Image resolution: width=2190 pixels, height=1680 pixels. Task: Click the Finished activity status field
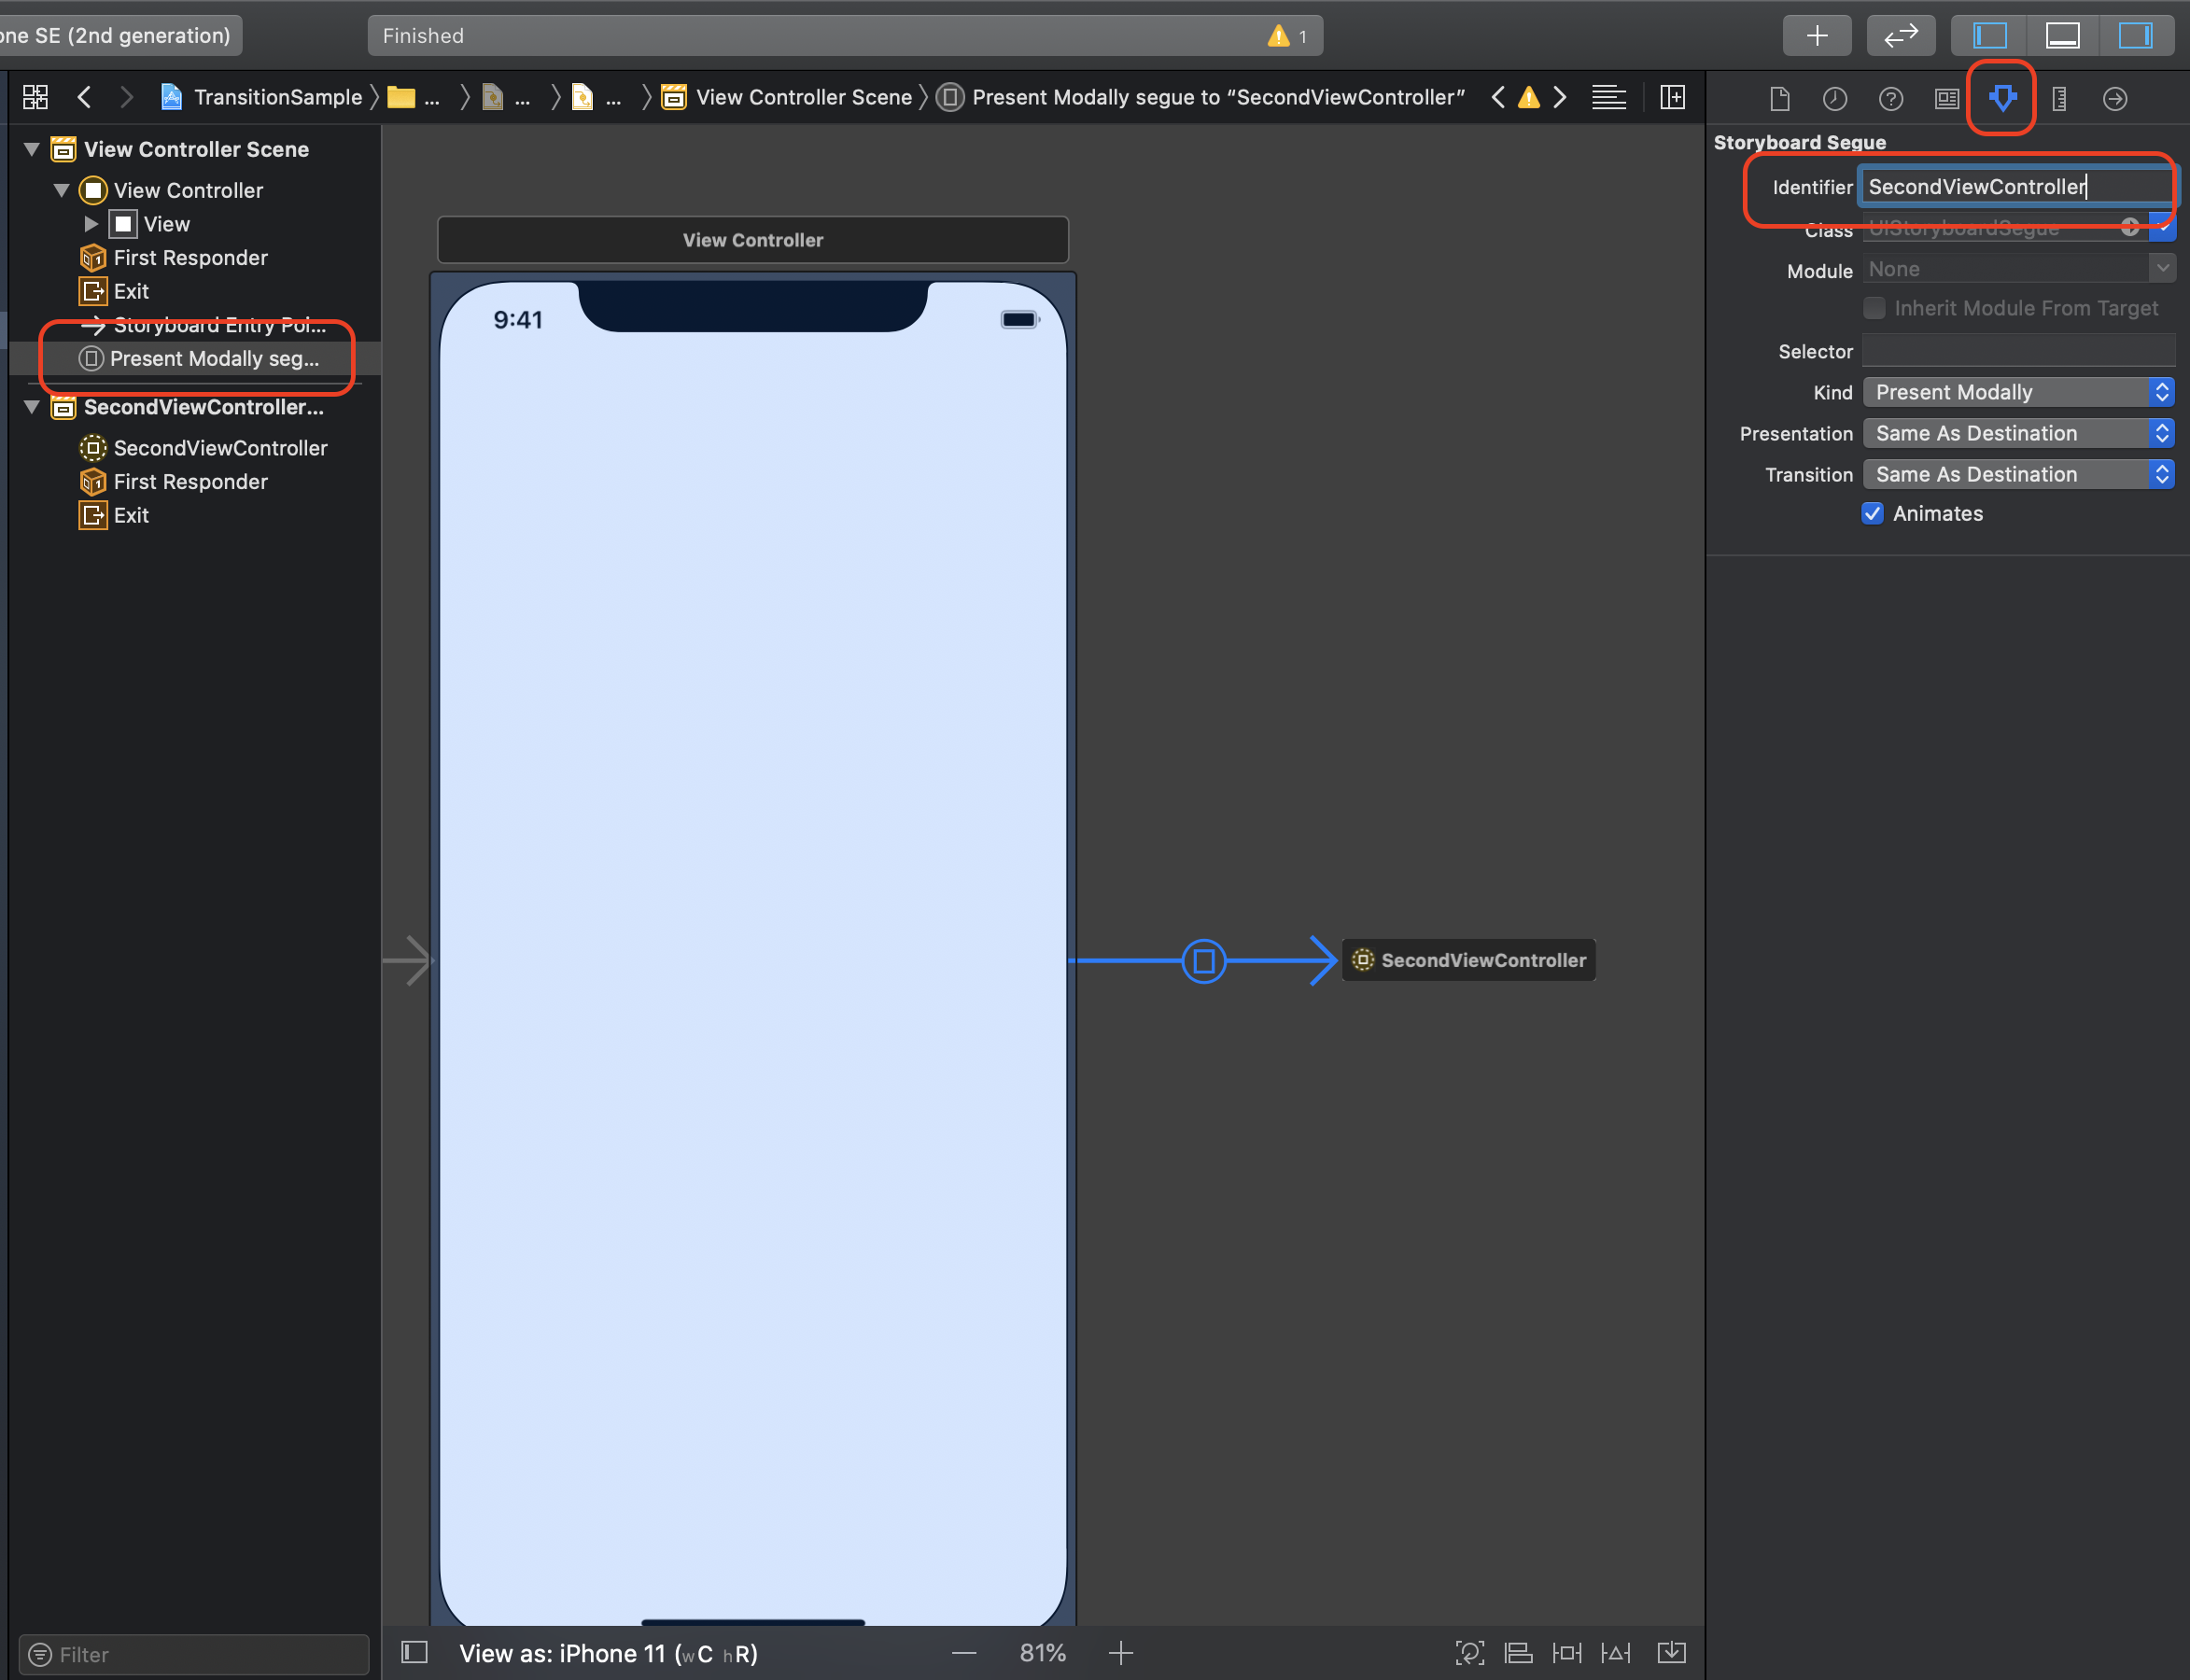tap(845, 36)
